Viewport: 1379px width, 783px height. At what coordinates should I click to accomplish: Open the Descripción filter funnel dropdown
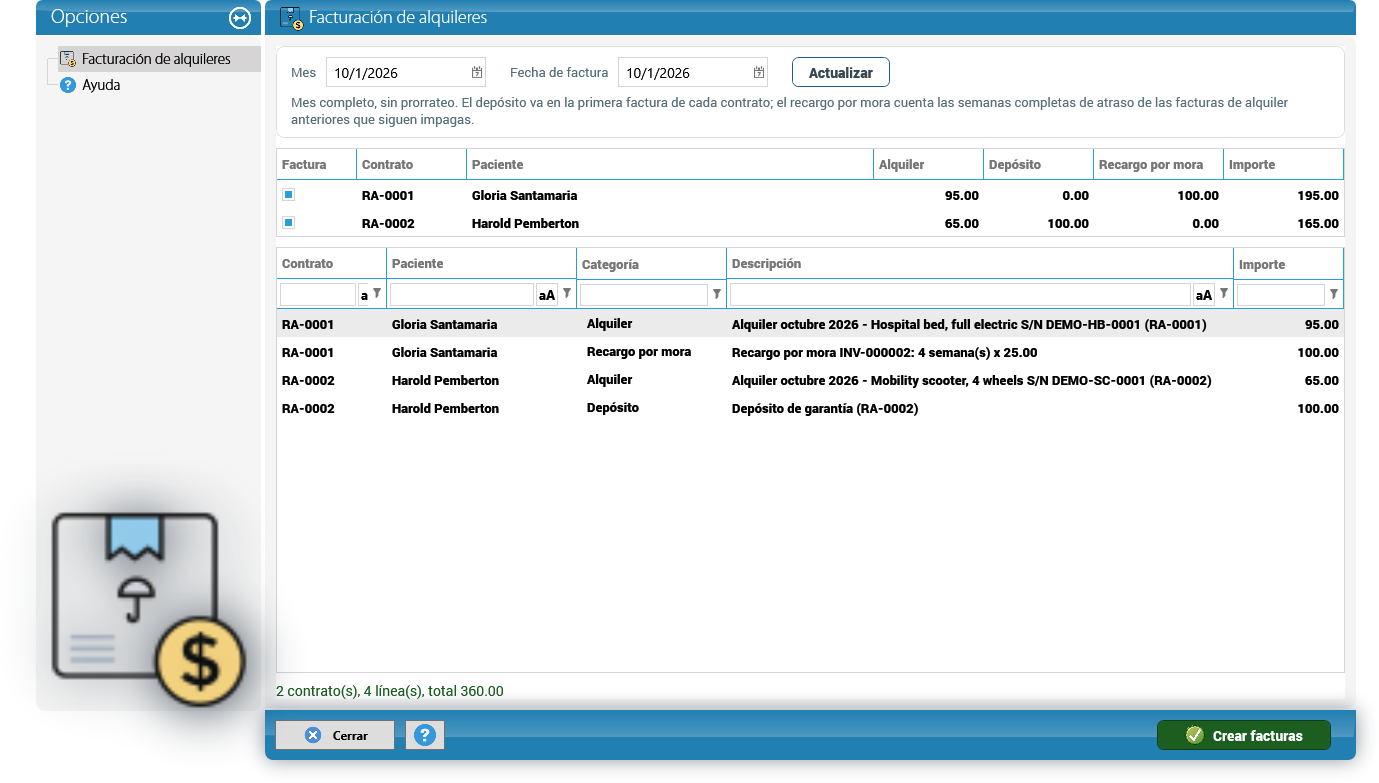point(1223,294)
